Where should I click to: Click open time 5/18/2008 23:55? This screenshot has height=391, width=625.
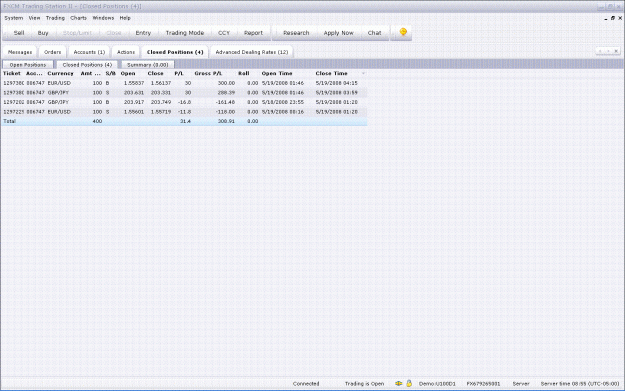coord(283,102)
